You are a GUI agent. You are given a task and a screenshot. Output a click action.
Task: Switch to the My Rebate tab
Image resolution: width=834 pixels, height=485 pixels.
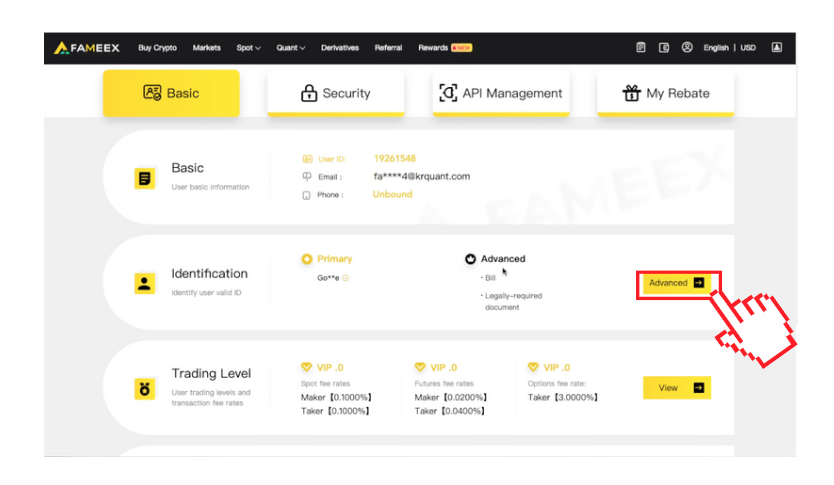666,93
